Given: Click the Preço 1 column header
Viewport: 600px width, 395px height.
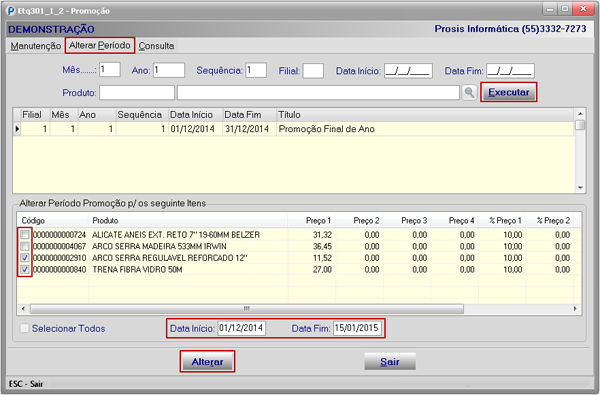Looking at the screenshot, I should coord(311,221).
